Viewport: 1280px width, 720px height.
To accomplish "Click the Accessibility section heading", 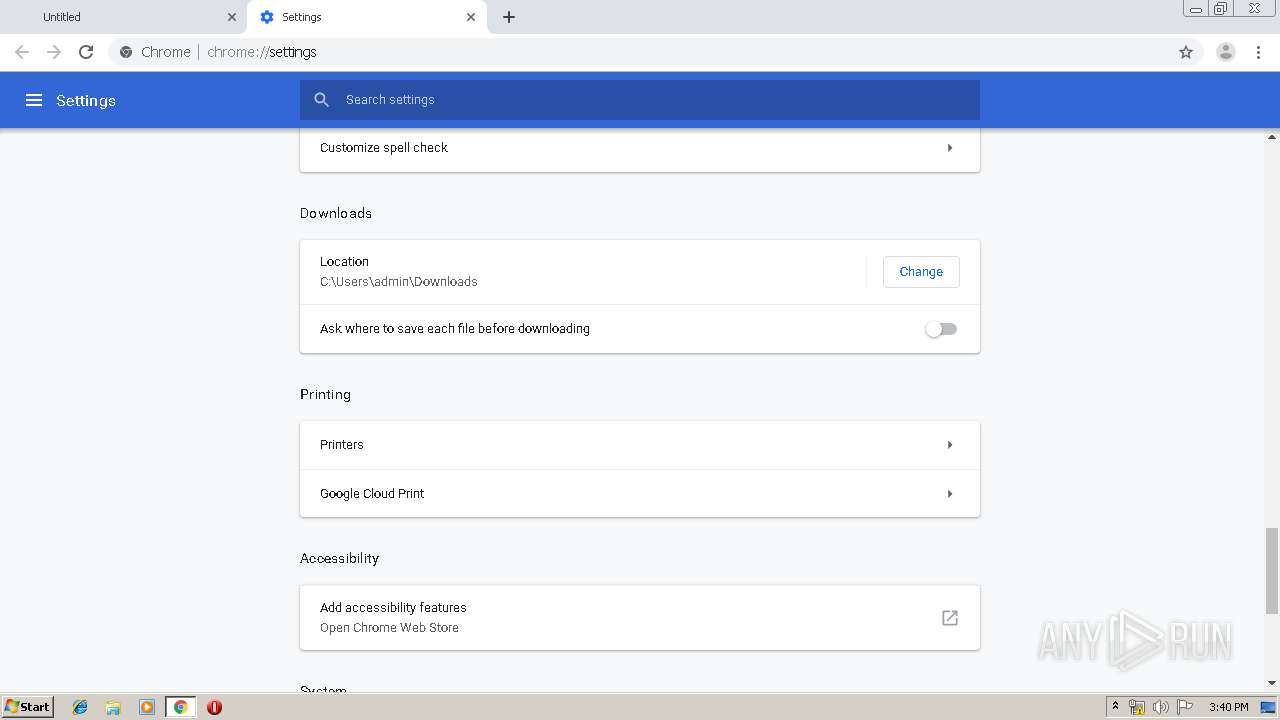I will coord(339,558).
